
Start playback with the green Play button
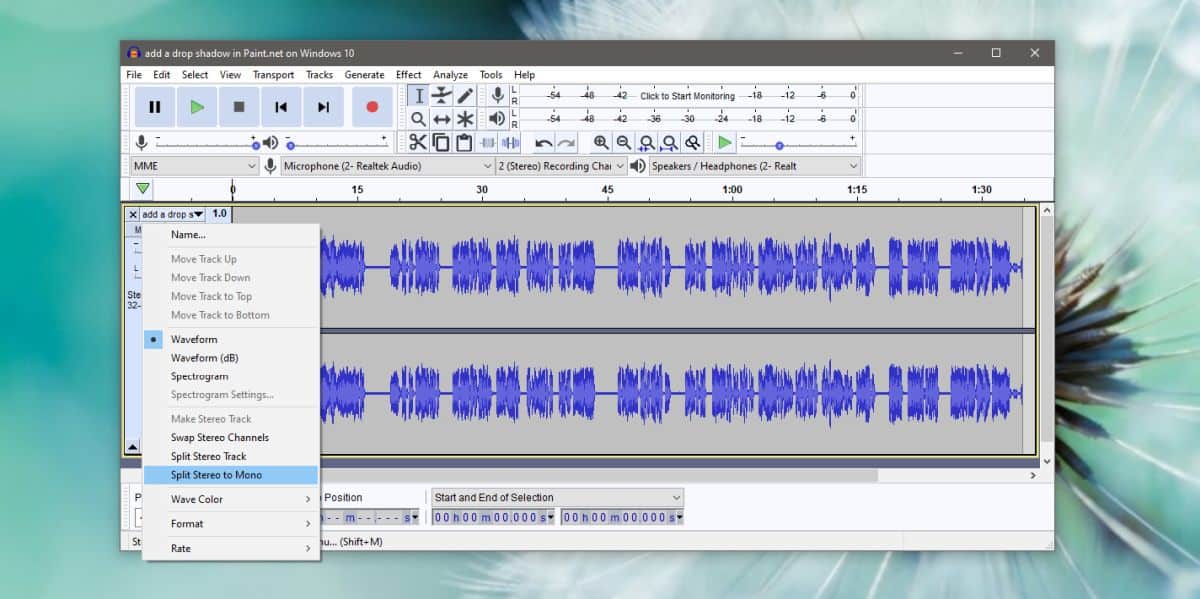pyautogui.click(x=197, y=107)
